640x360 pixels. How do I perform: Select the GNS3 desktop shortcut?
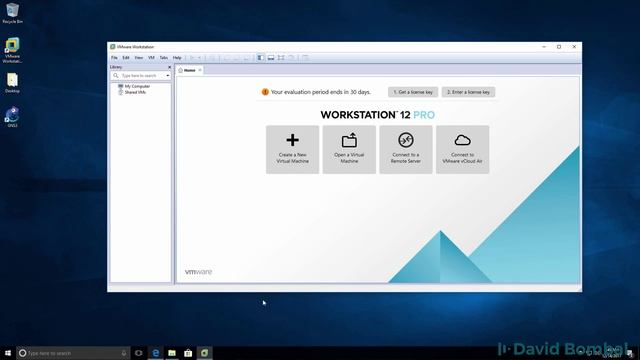pyautogui.click(x=12, y=117)
